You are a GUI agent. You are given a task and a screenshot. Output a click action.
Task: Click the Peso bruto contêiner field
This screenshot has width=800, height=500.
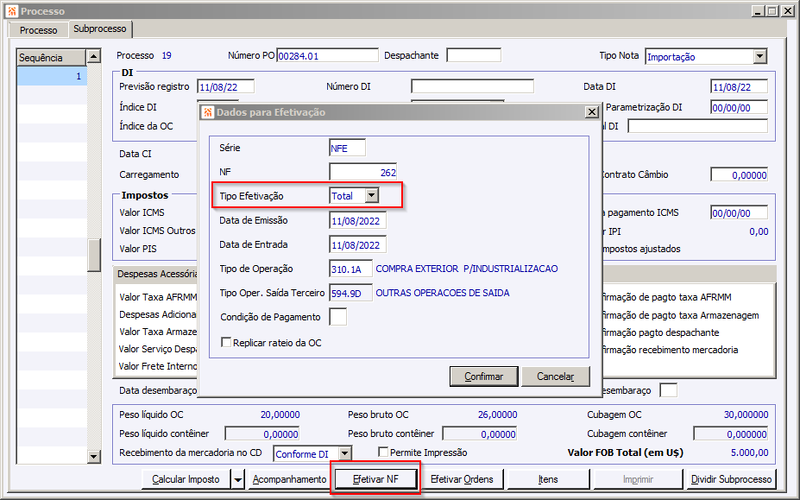click(480, 434)
